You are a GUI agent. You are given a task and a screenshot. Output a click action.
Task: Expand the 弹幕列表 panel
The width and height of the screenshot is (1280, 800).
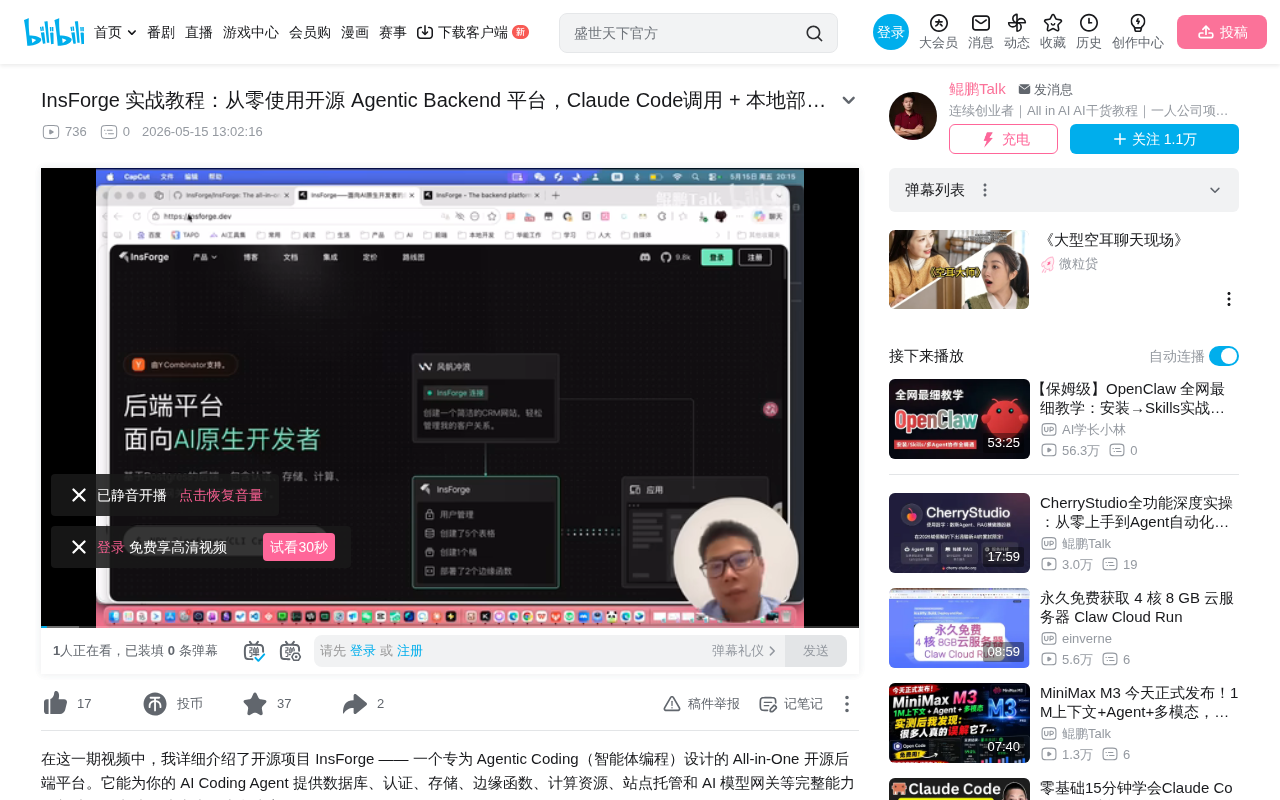(1215, 190)
